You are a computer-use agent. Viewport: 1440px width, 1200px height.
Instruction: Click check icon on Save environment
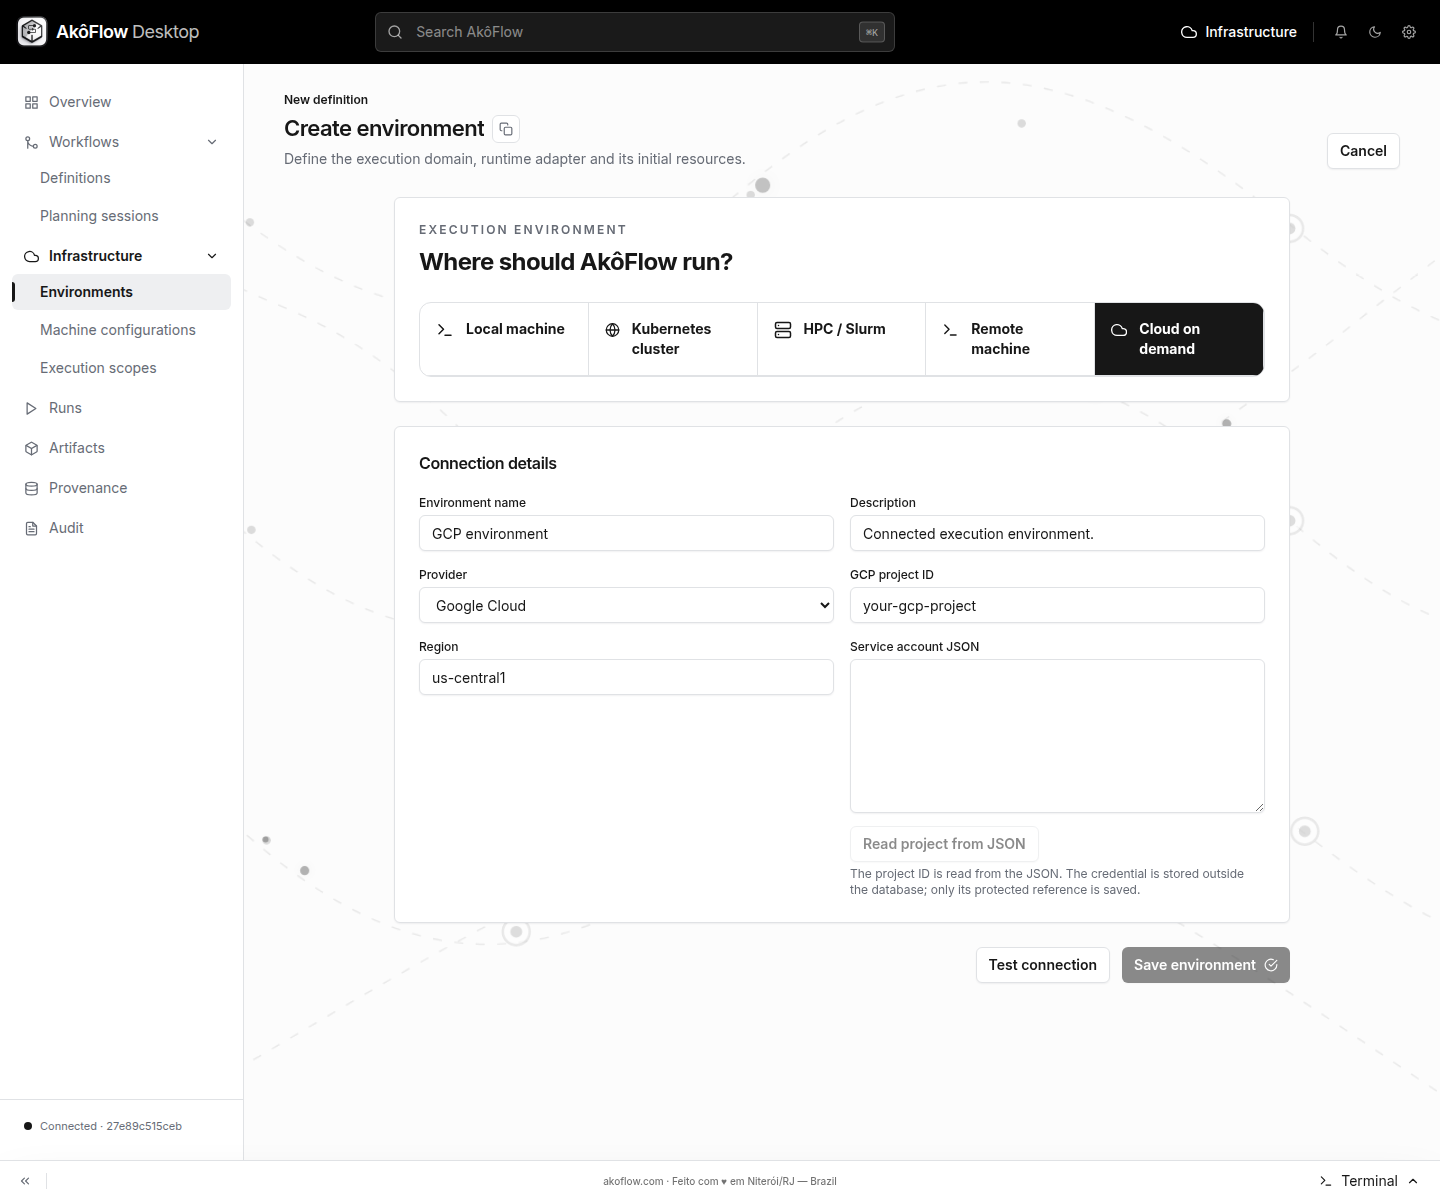point(1271,965)
